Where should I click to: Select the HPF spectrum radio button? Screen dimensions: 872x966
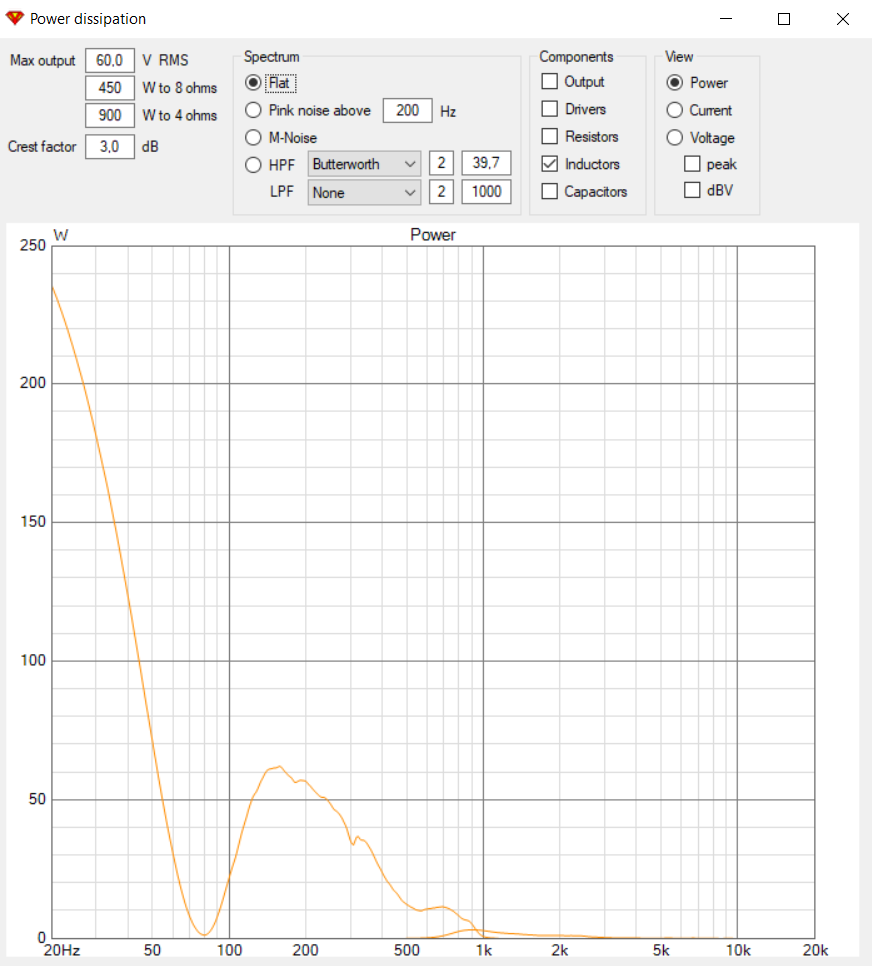[x=253, y=165]
